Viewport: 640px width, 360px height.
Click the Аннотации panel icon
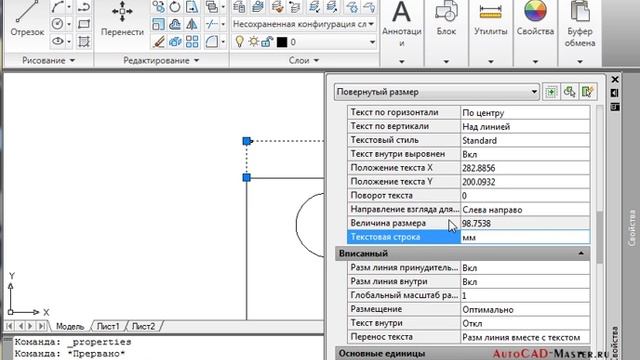401,12
